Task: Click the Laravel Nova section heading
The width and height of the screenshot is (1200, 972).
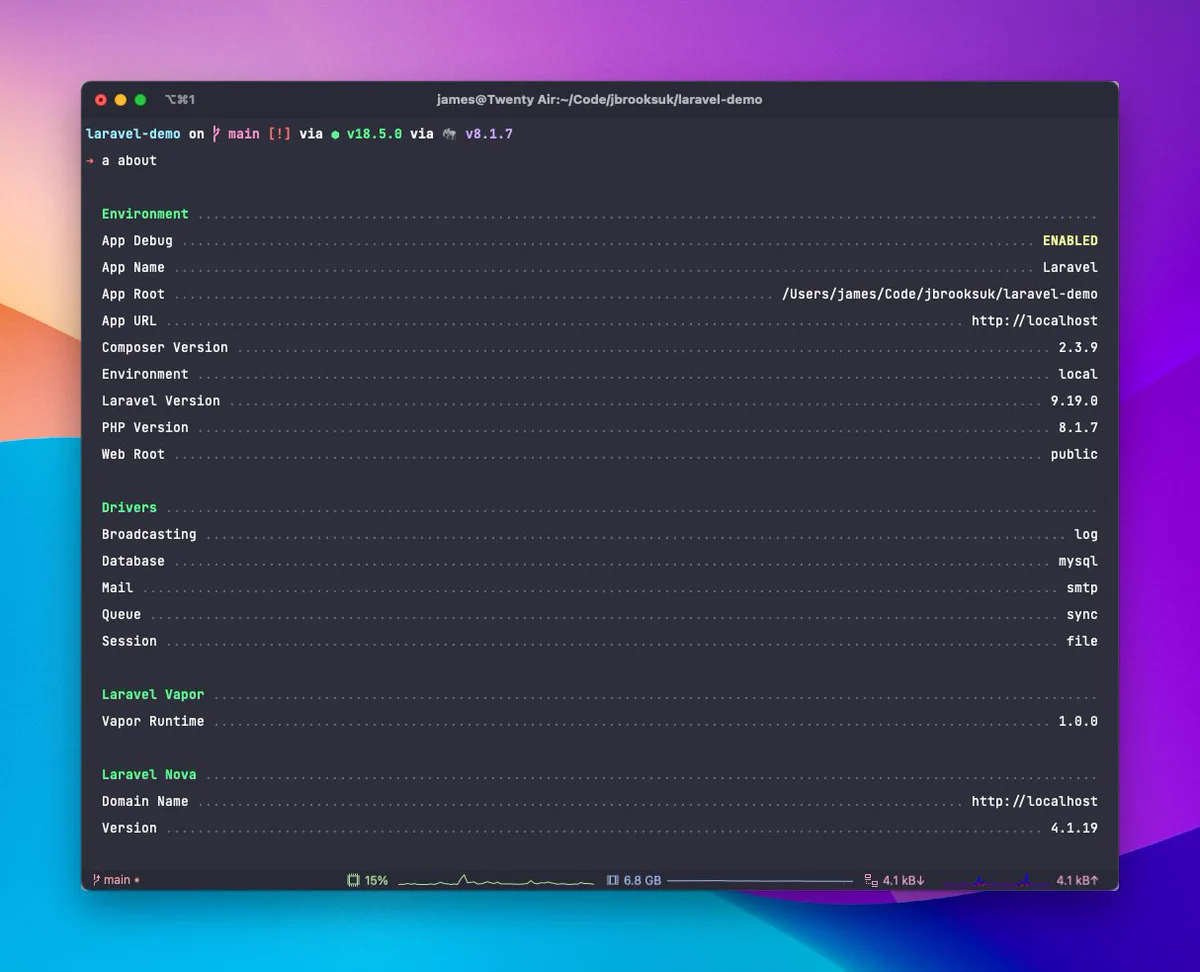Action: 149,774
